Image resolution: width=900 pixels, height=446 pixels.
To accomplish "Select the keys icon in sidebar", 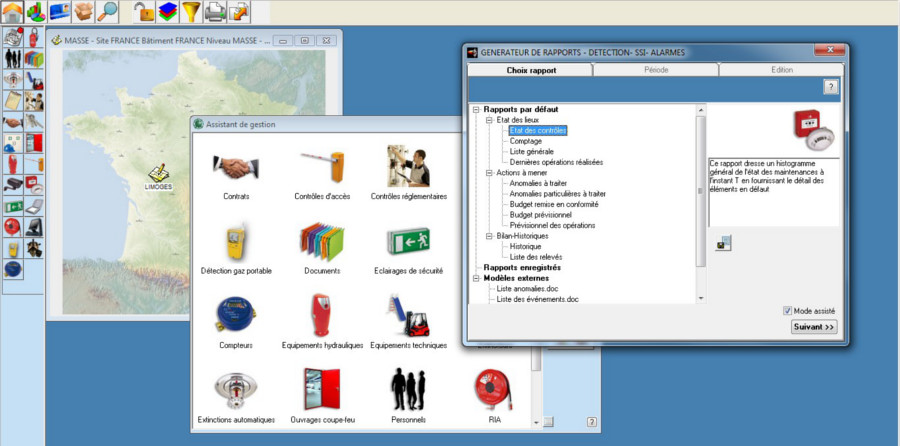I will pos(34,122).
